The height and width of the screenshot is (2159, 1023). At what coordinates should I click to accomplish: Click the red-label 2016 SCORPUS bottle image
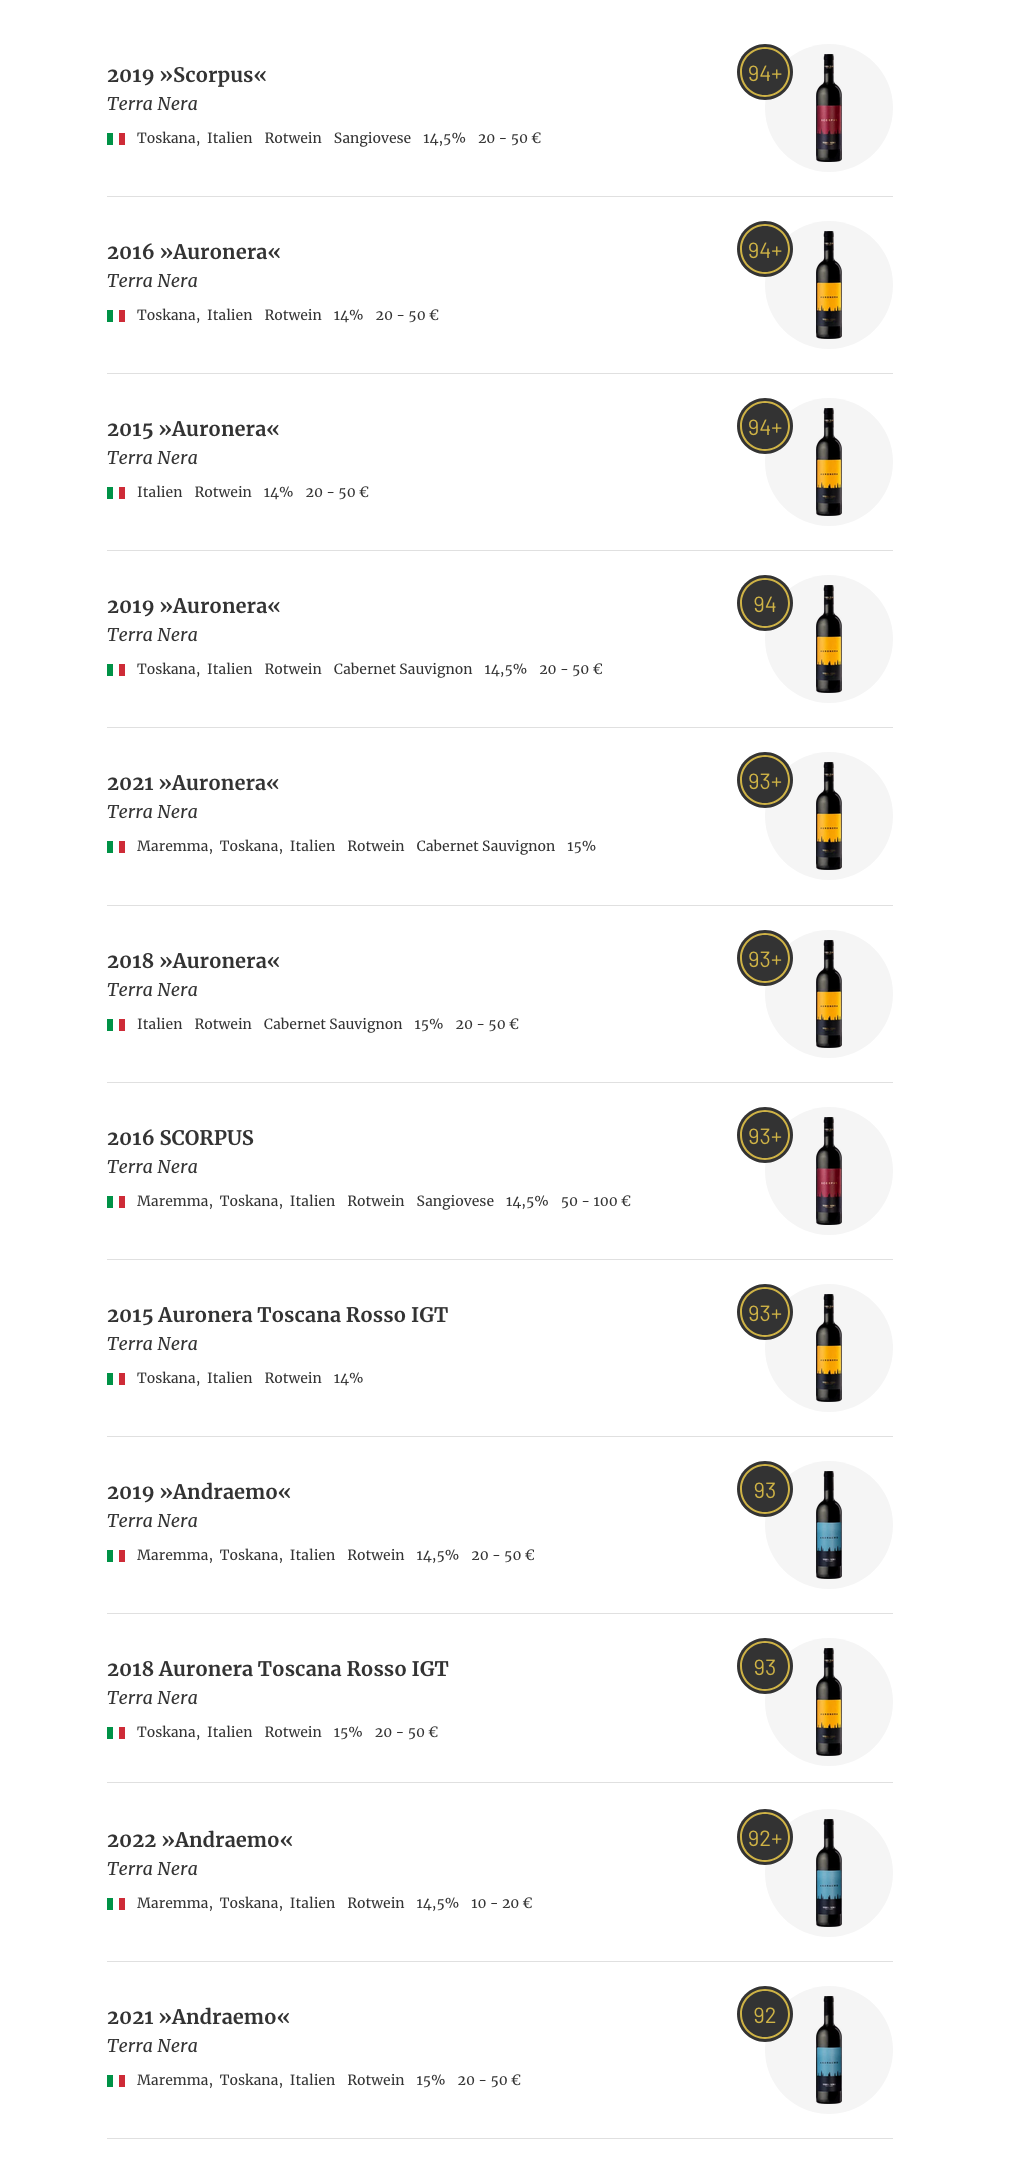[x=829, y=1171]
